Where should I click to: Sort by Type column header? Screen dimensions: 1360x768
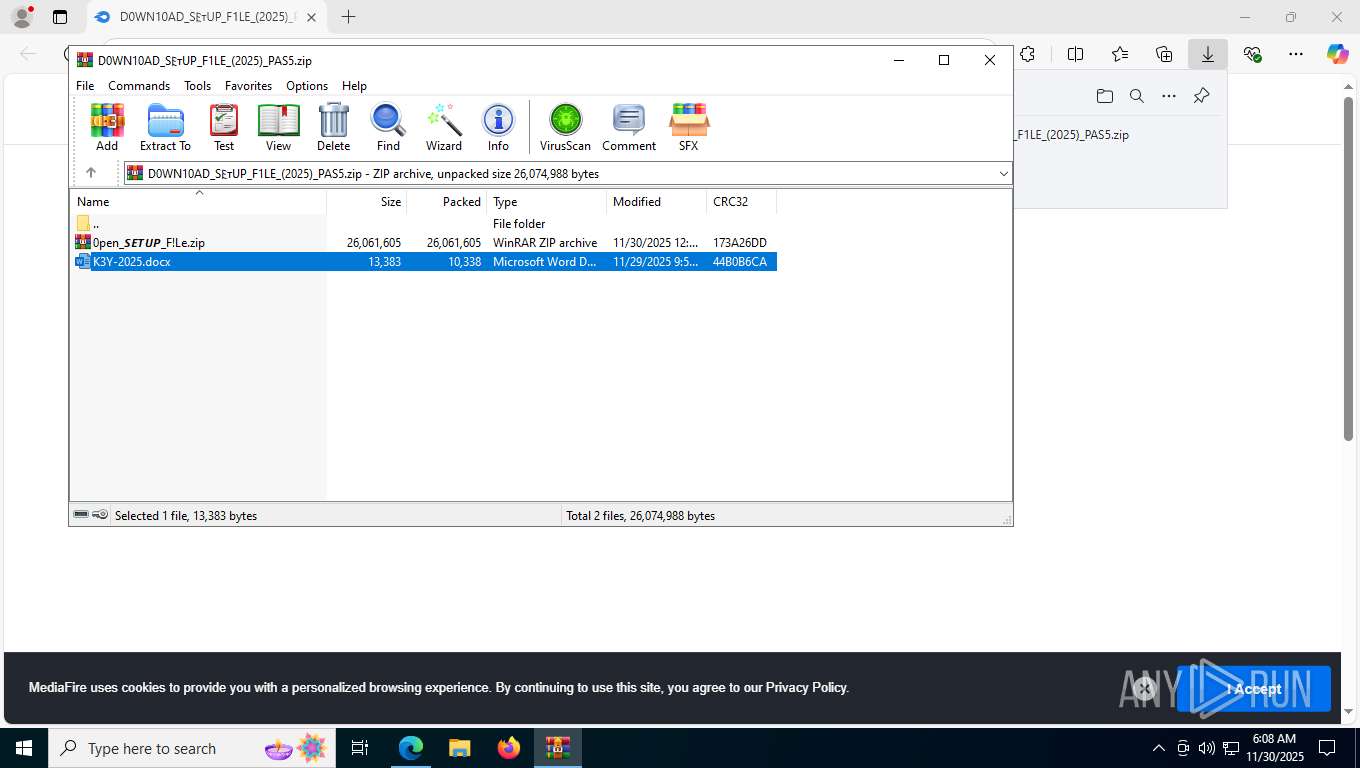[x=547, y=201]
